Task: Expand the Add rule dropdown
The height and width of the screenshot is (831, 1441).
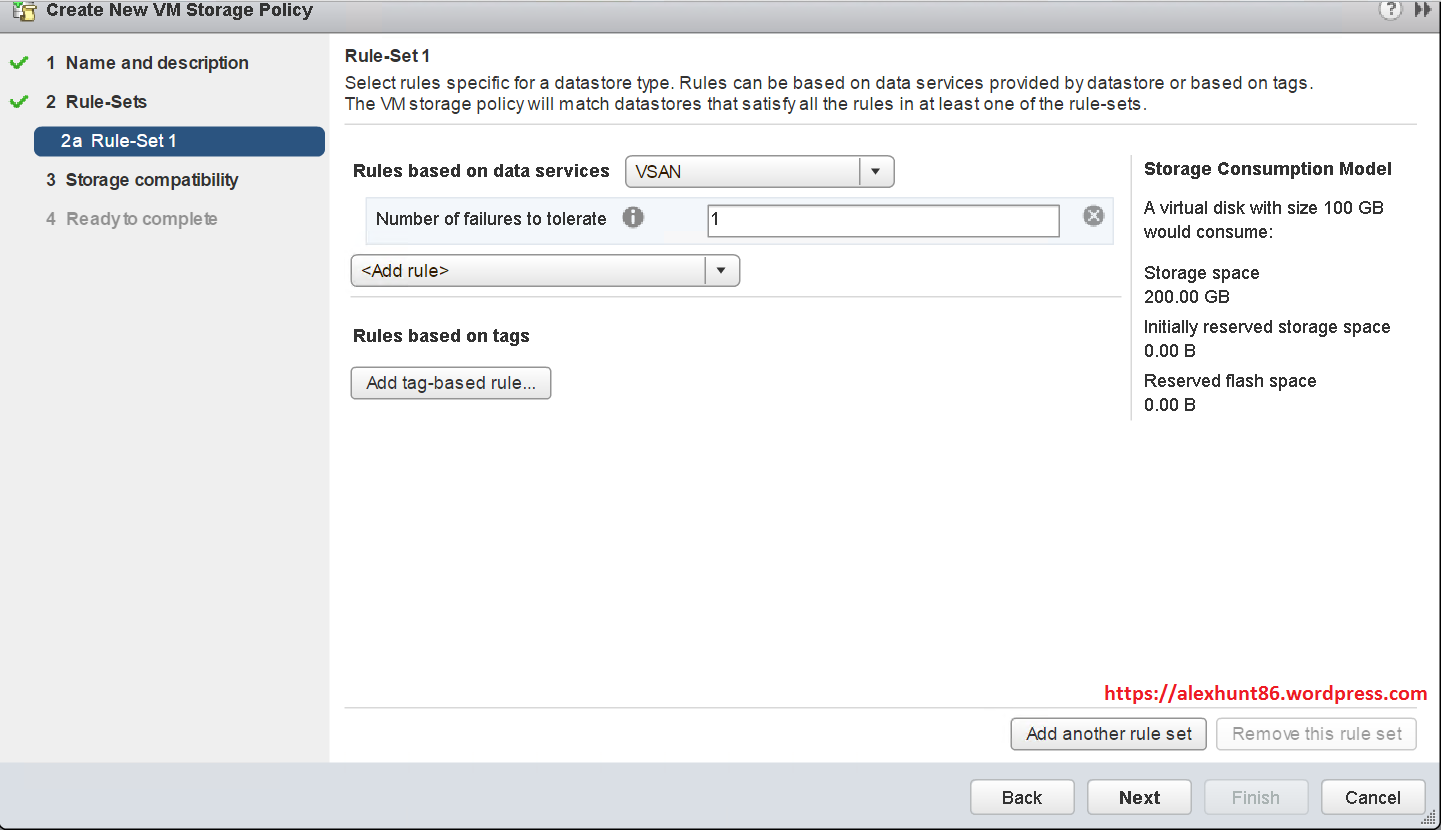Action: click(x=722, y=270)
